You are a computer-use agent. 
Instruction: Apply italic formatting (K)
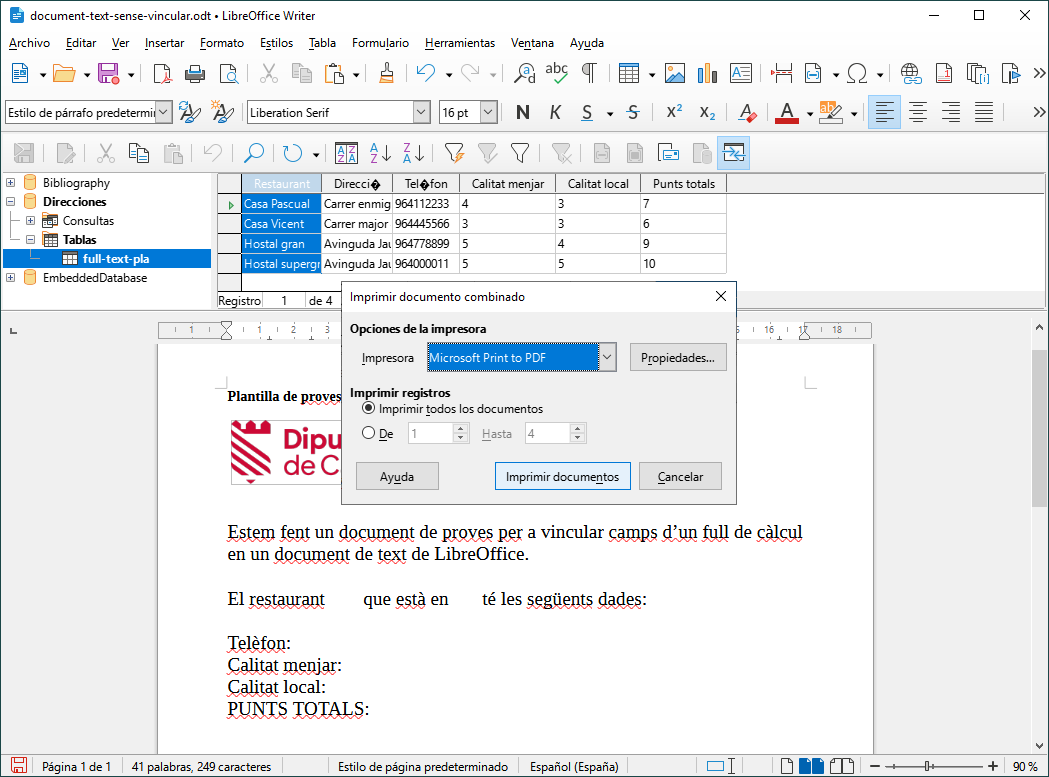555,112
